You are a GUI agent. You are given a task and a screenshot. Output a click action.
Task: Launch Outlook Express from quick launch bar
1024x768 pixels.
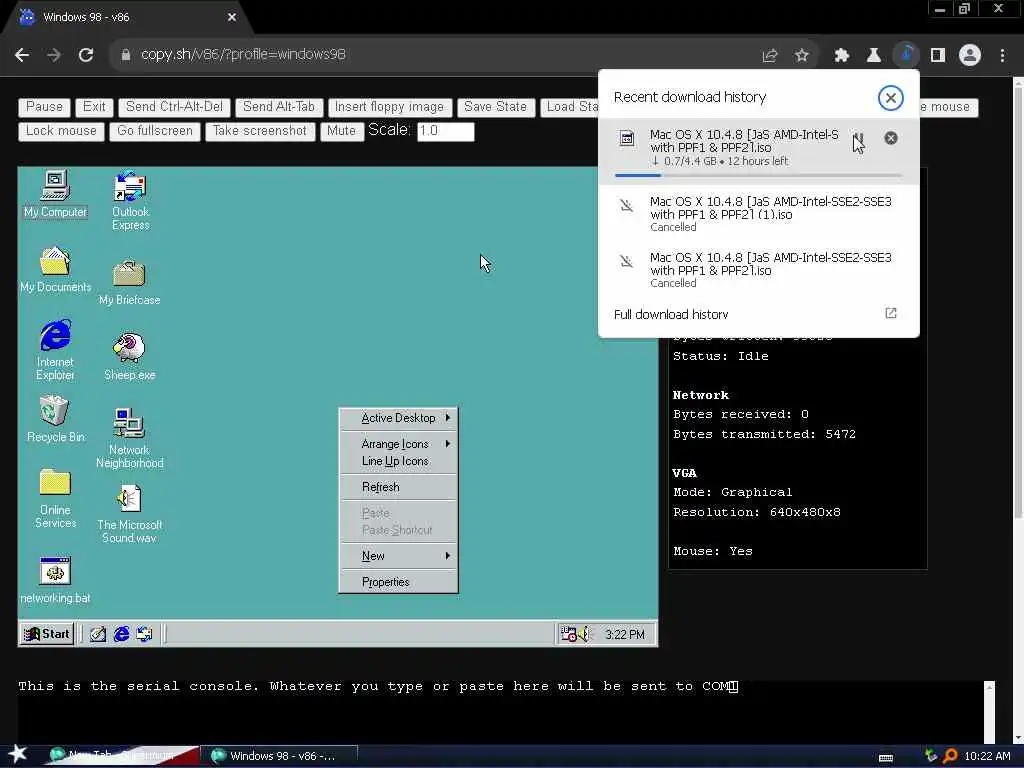144,634
